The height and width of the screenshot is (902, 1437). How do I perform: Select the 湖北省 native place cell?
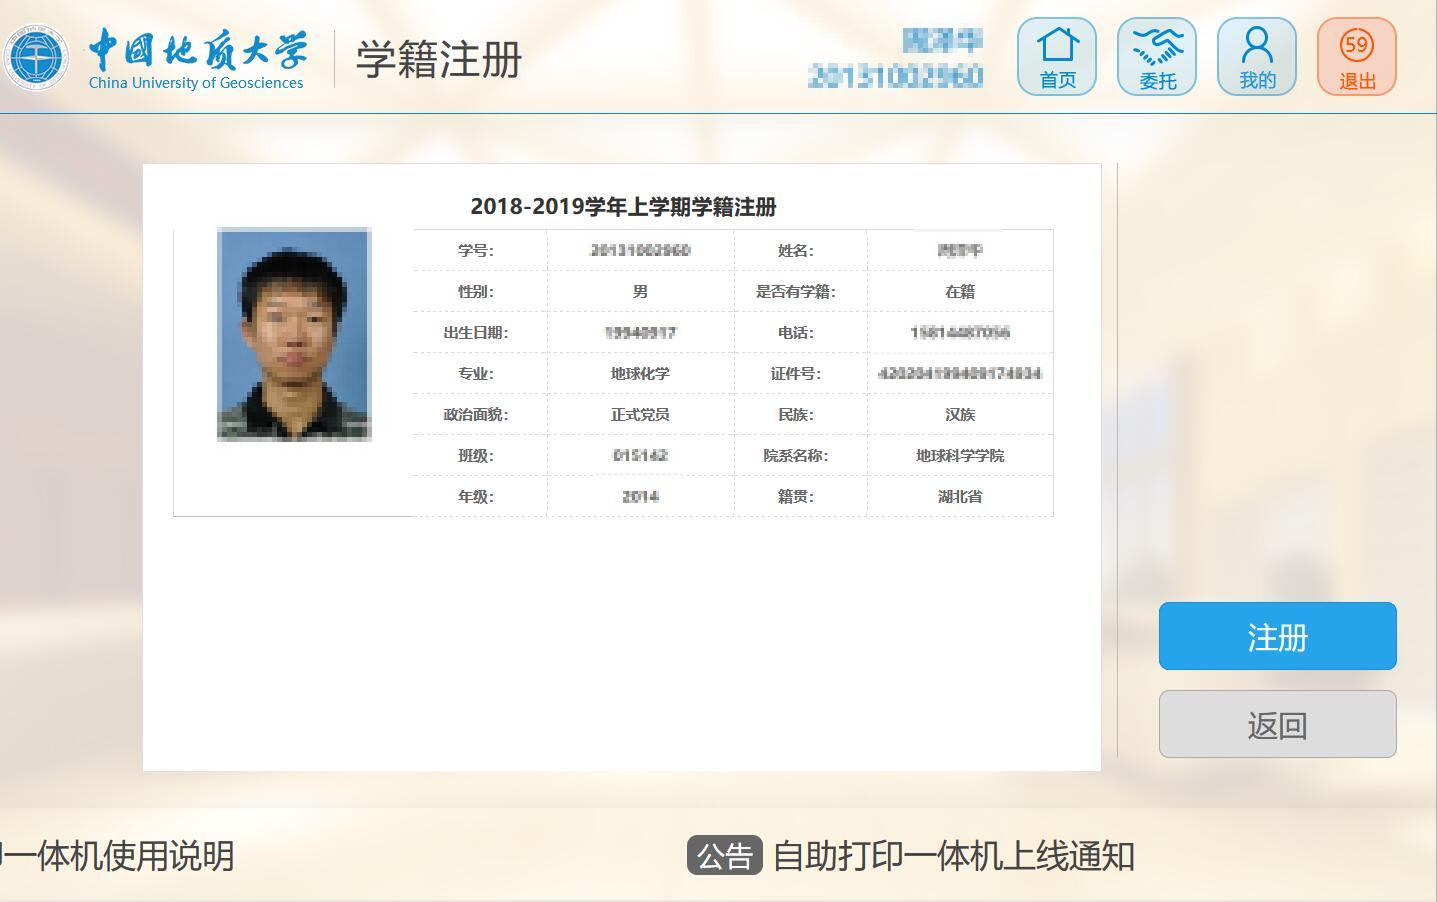960,497
